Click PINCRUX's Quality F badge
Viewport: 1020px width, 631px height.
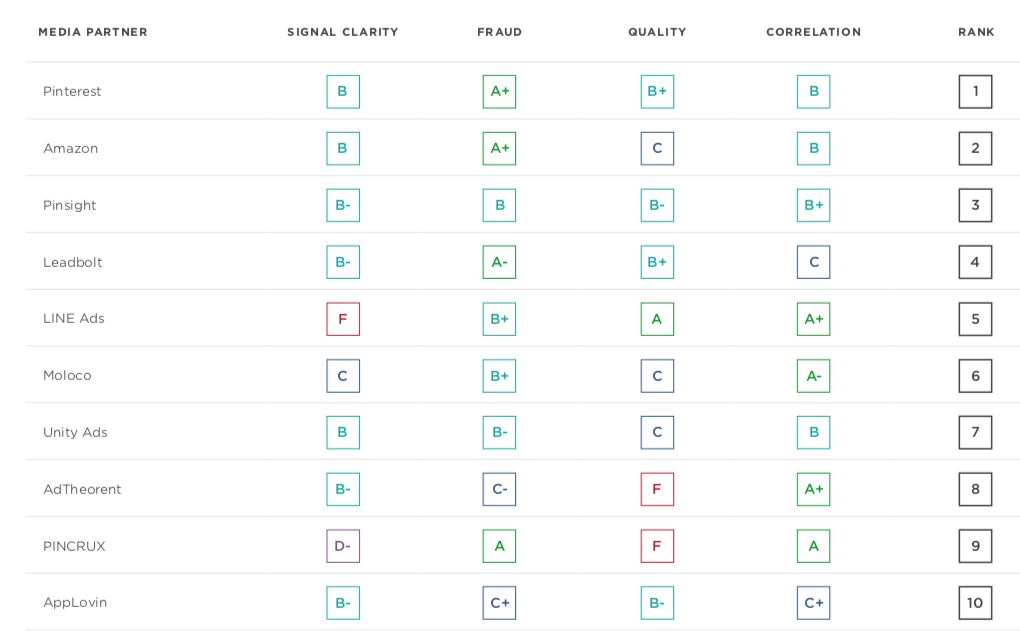[657, 546]
